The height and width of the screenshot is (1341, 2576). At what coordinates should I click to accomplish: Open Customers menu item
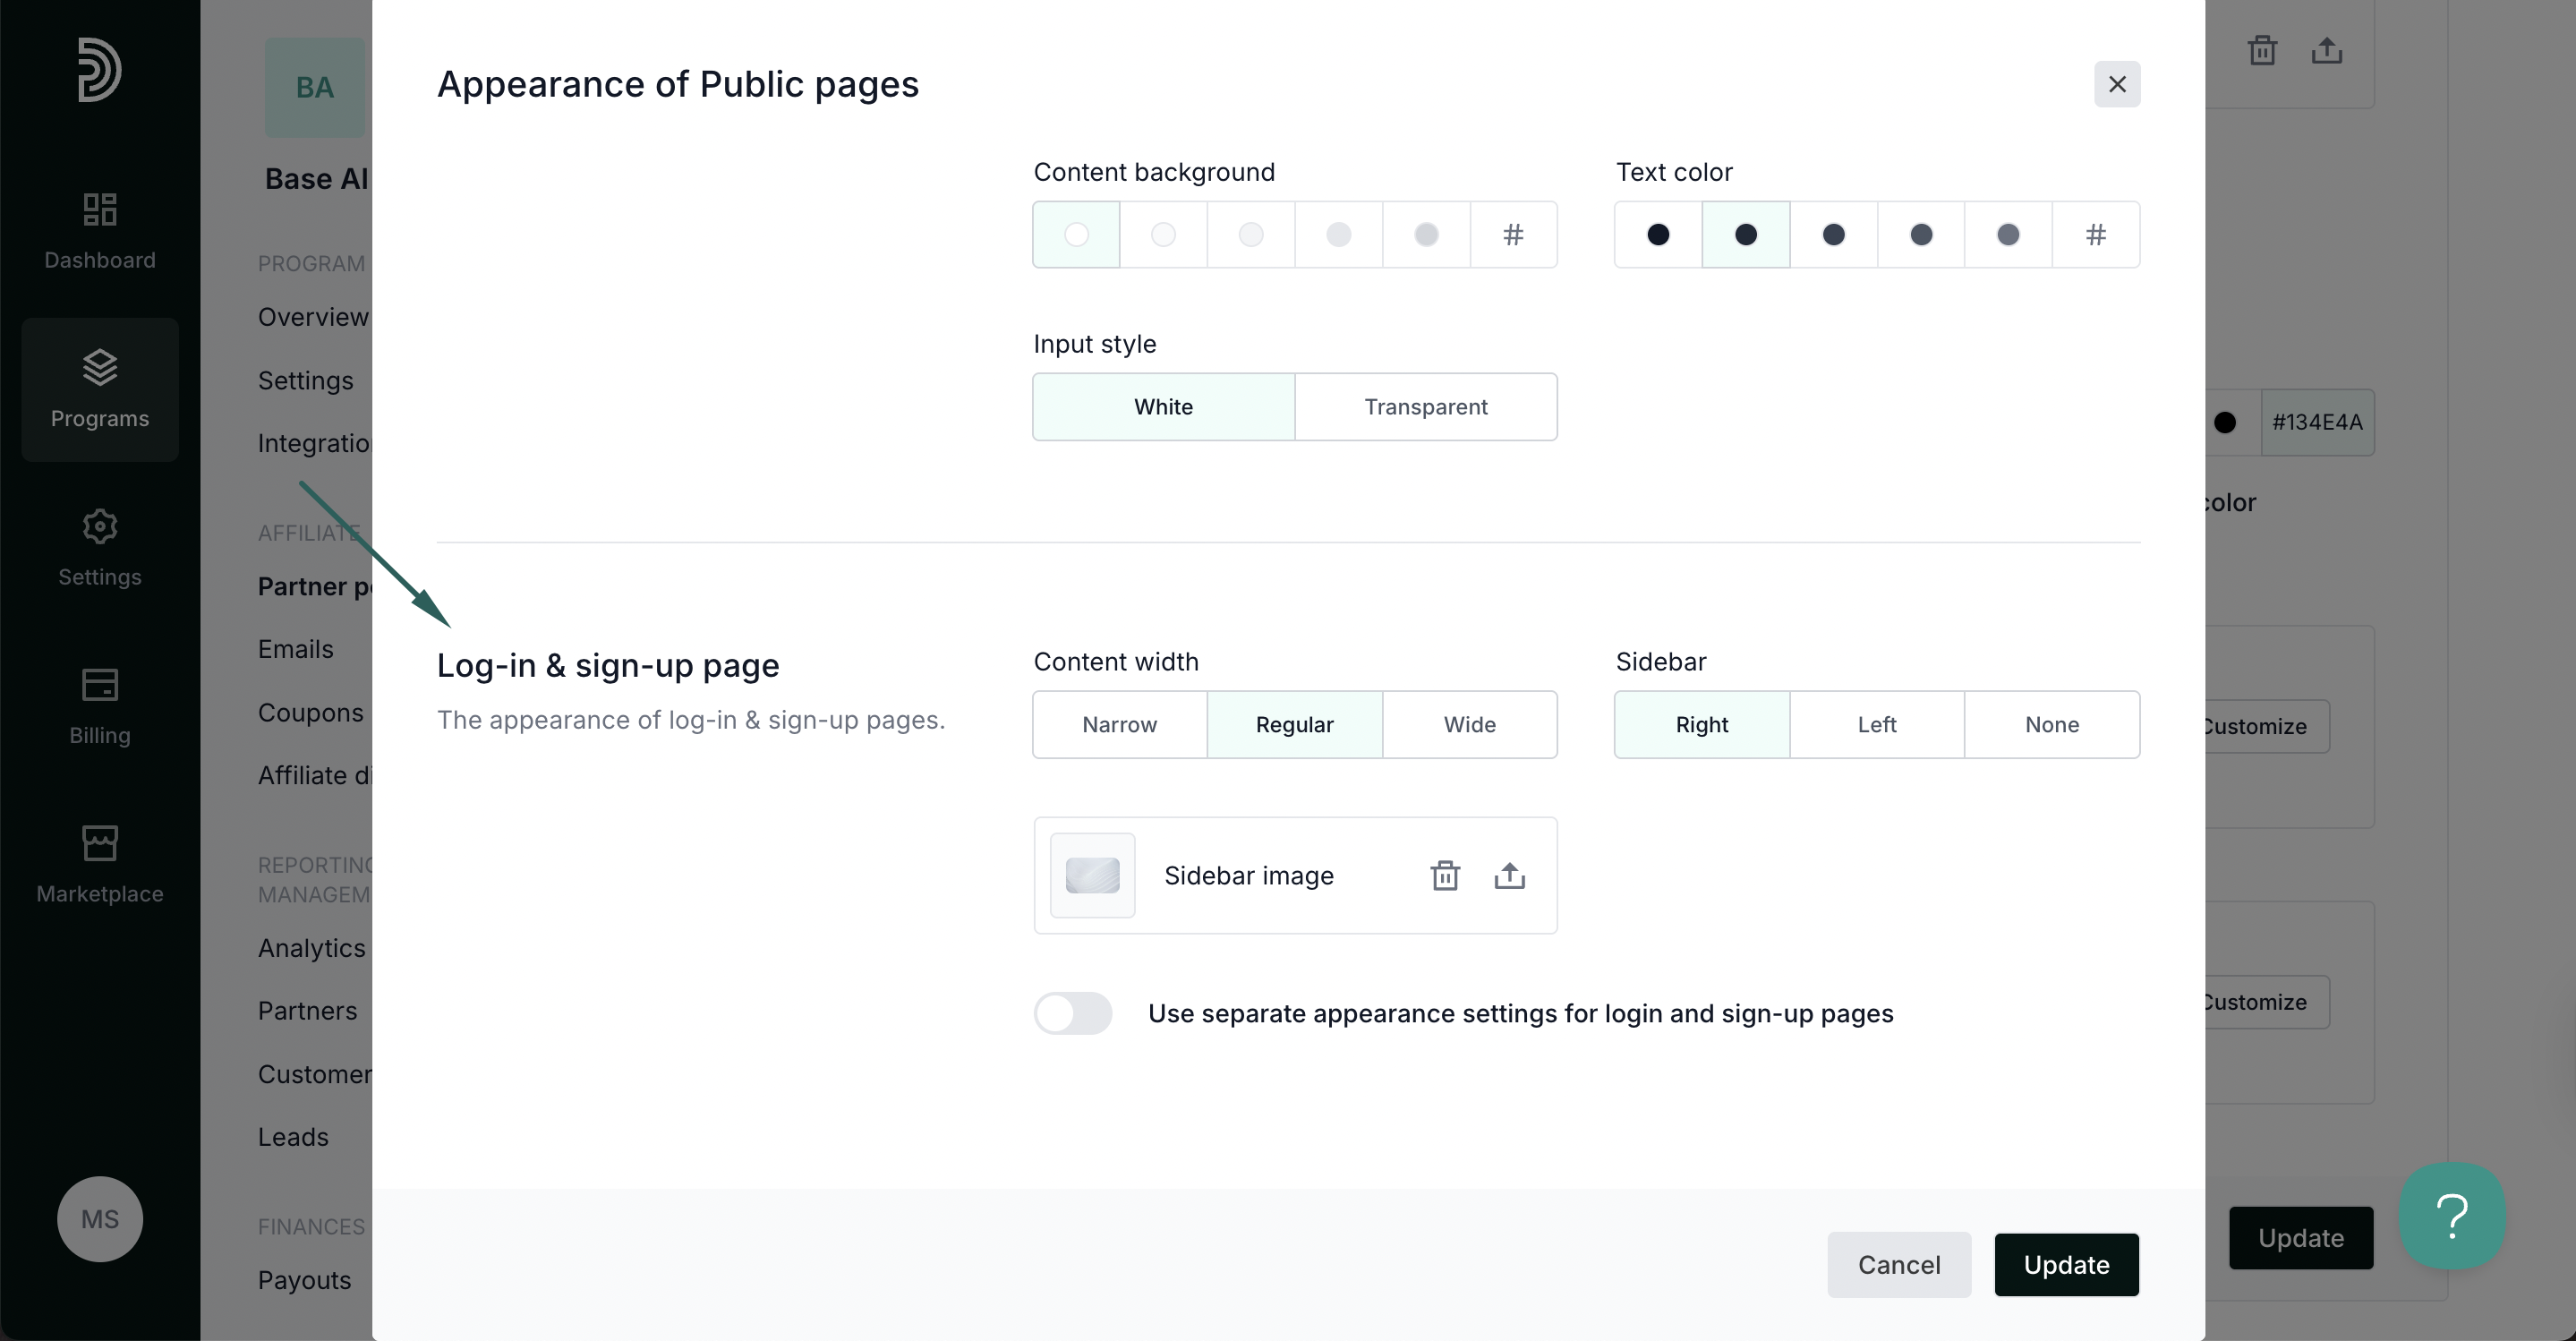pos(314,1074)
